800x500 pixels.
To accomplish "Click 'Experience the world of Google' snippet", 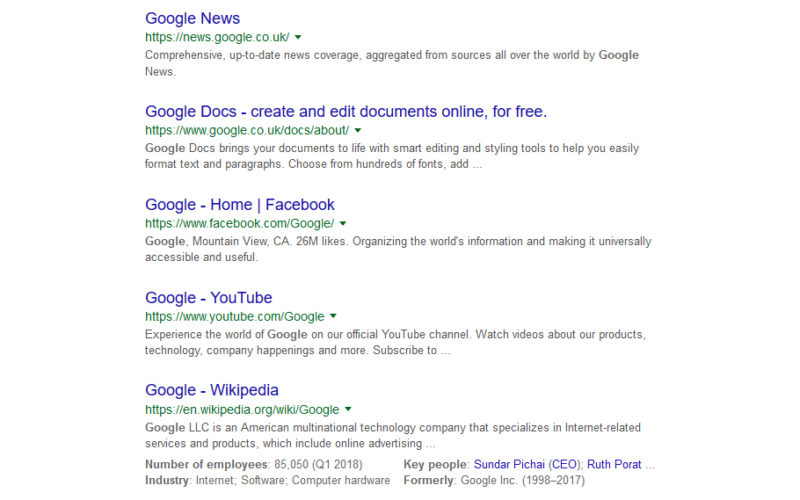I will (x=395, y=342).
